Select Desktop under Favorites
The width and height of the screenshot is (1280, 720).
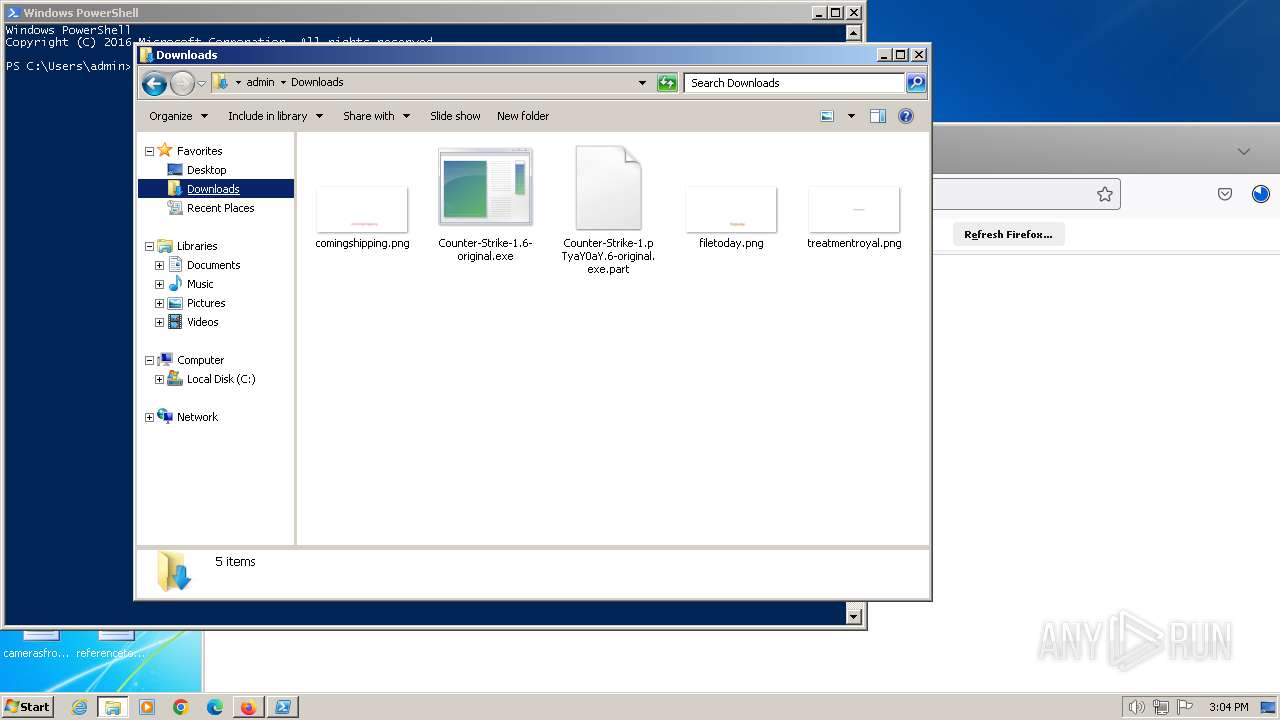tap(206, 170)
